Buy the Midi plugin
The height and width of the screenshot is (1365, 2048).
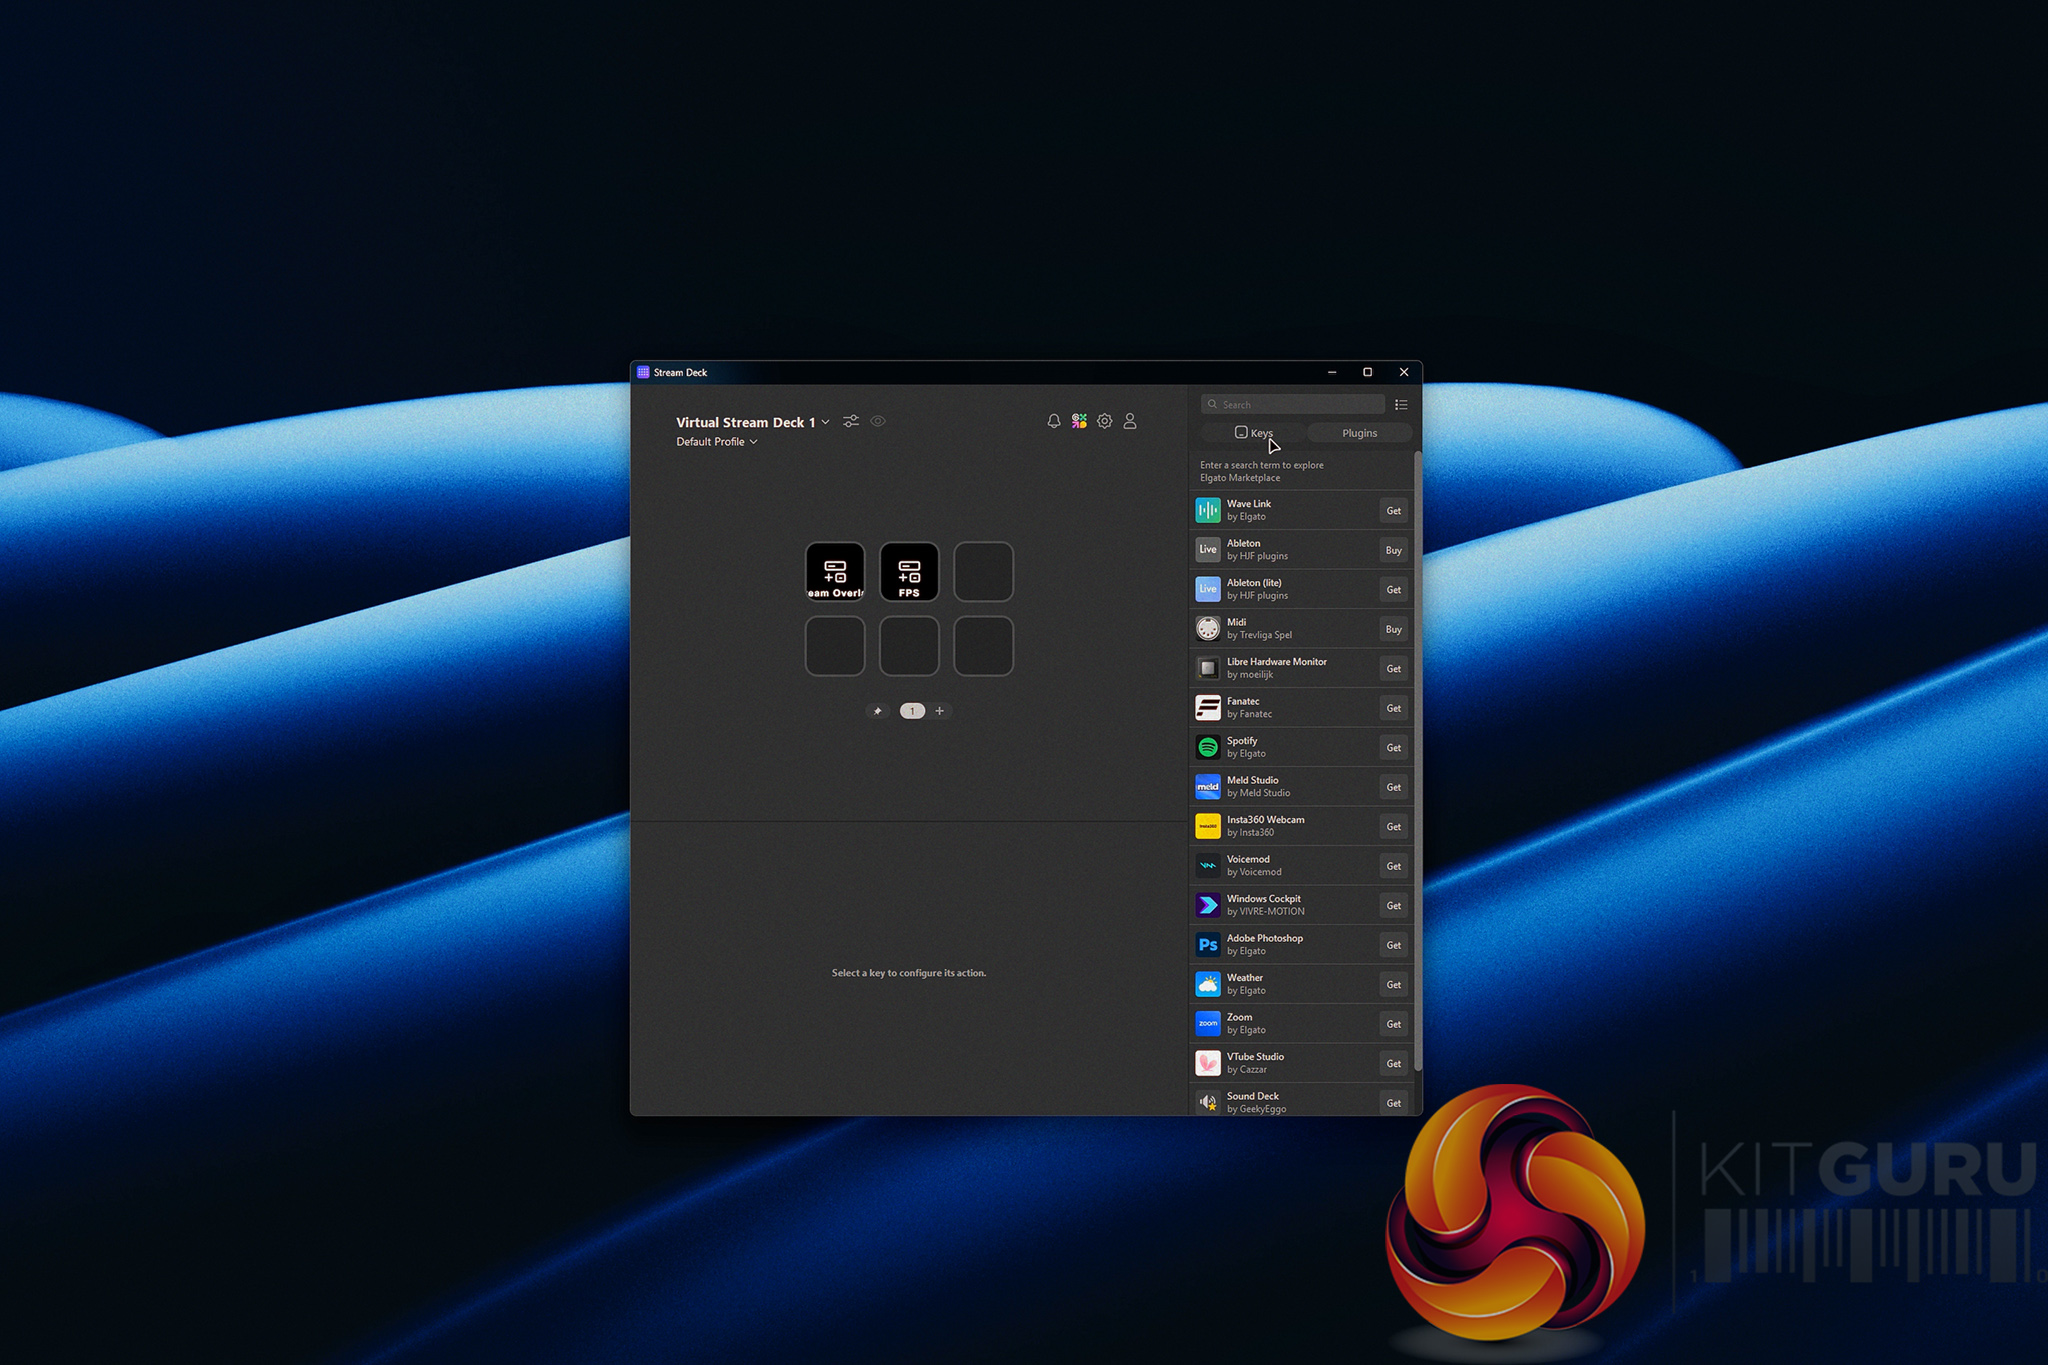(x=1394, y=629)
